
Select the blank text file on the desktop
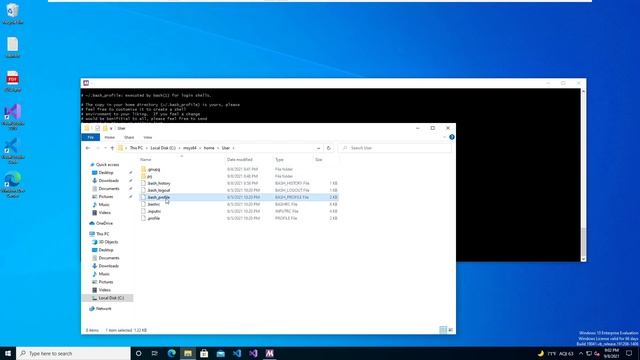pos(13,47)
